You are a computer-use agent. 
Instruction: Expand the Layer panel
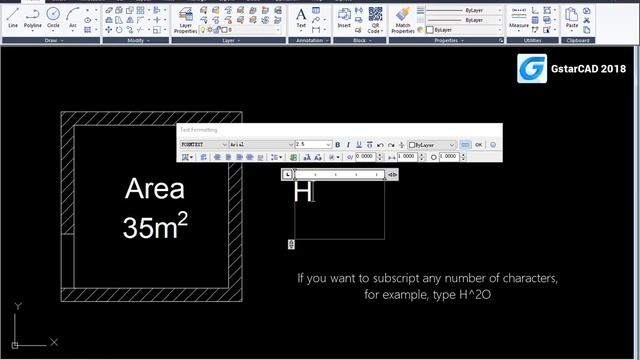(229, 40)
